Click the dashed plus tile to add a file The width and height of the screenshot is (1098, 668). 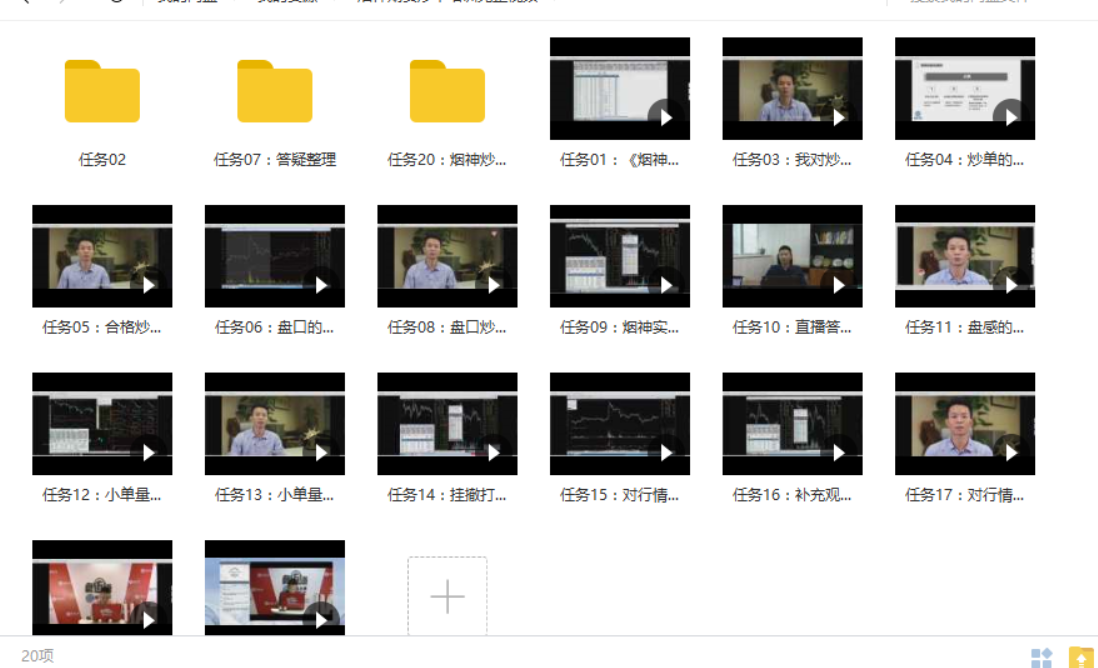click(447, 596)
